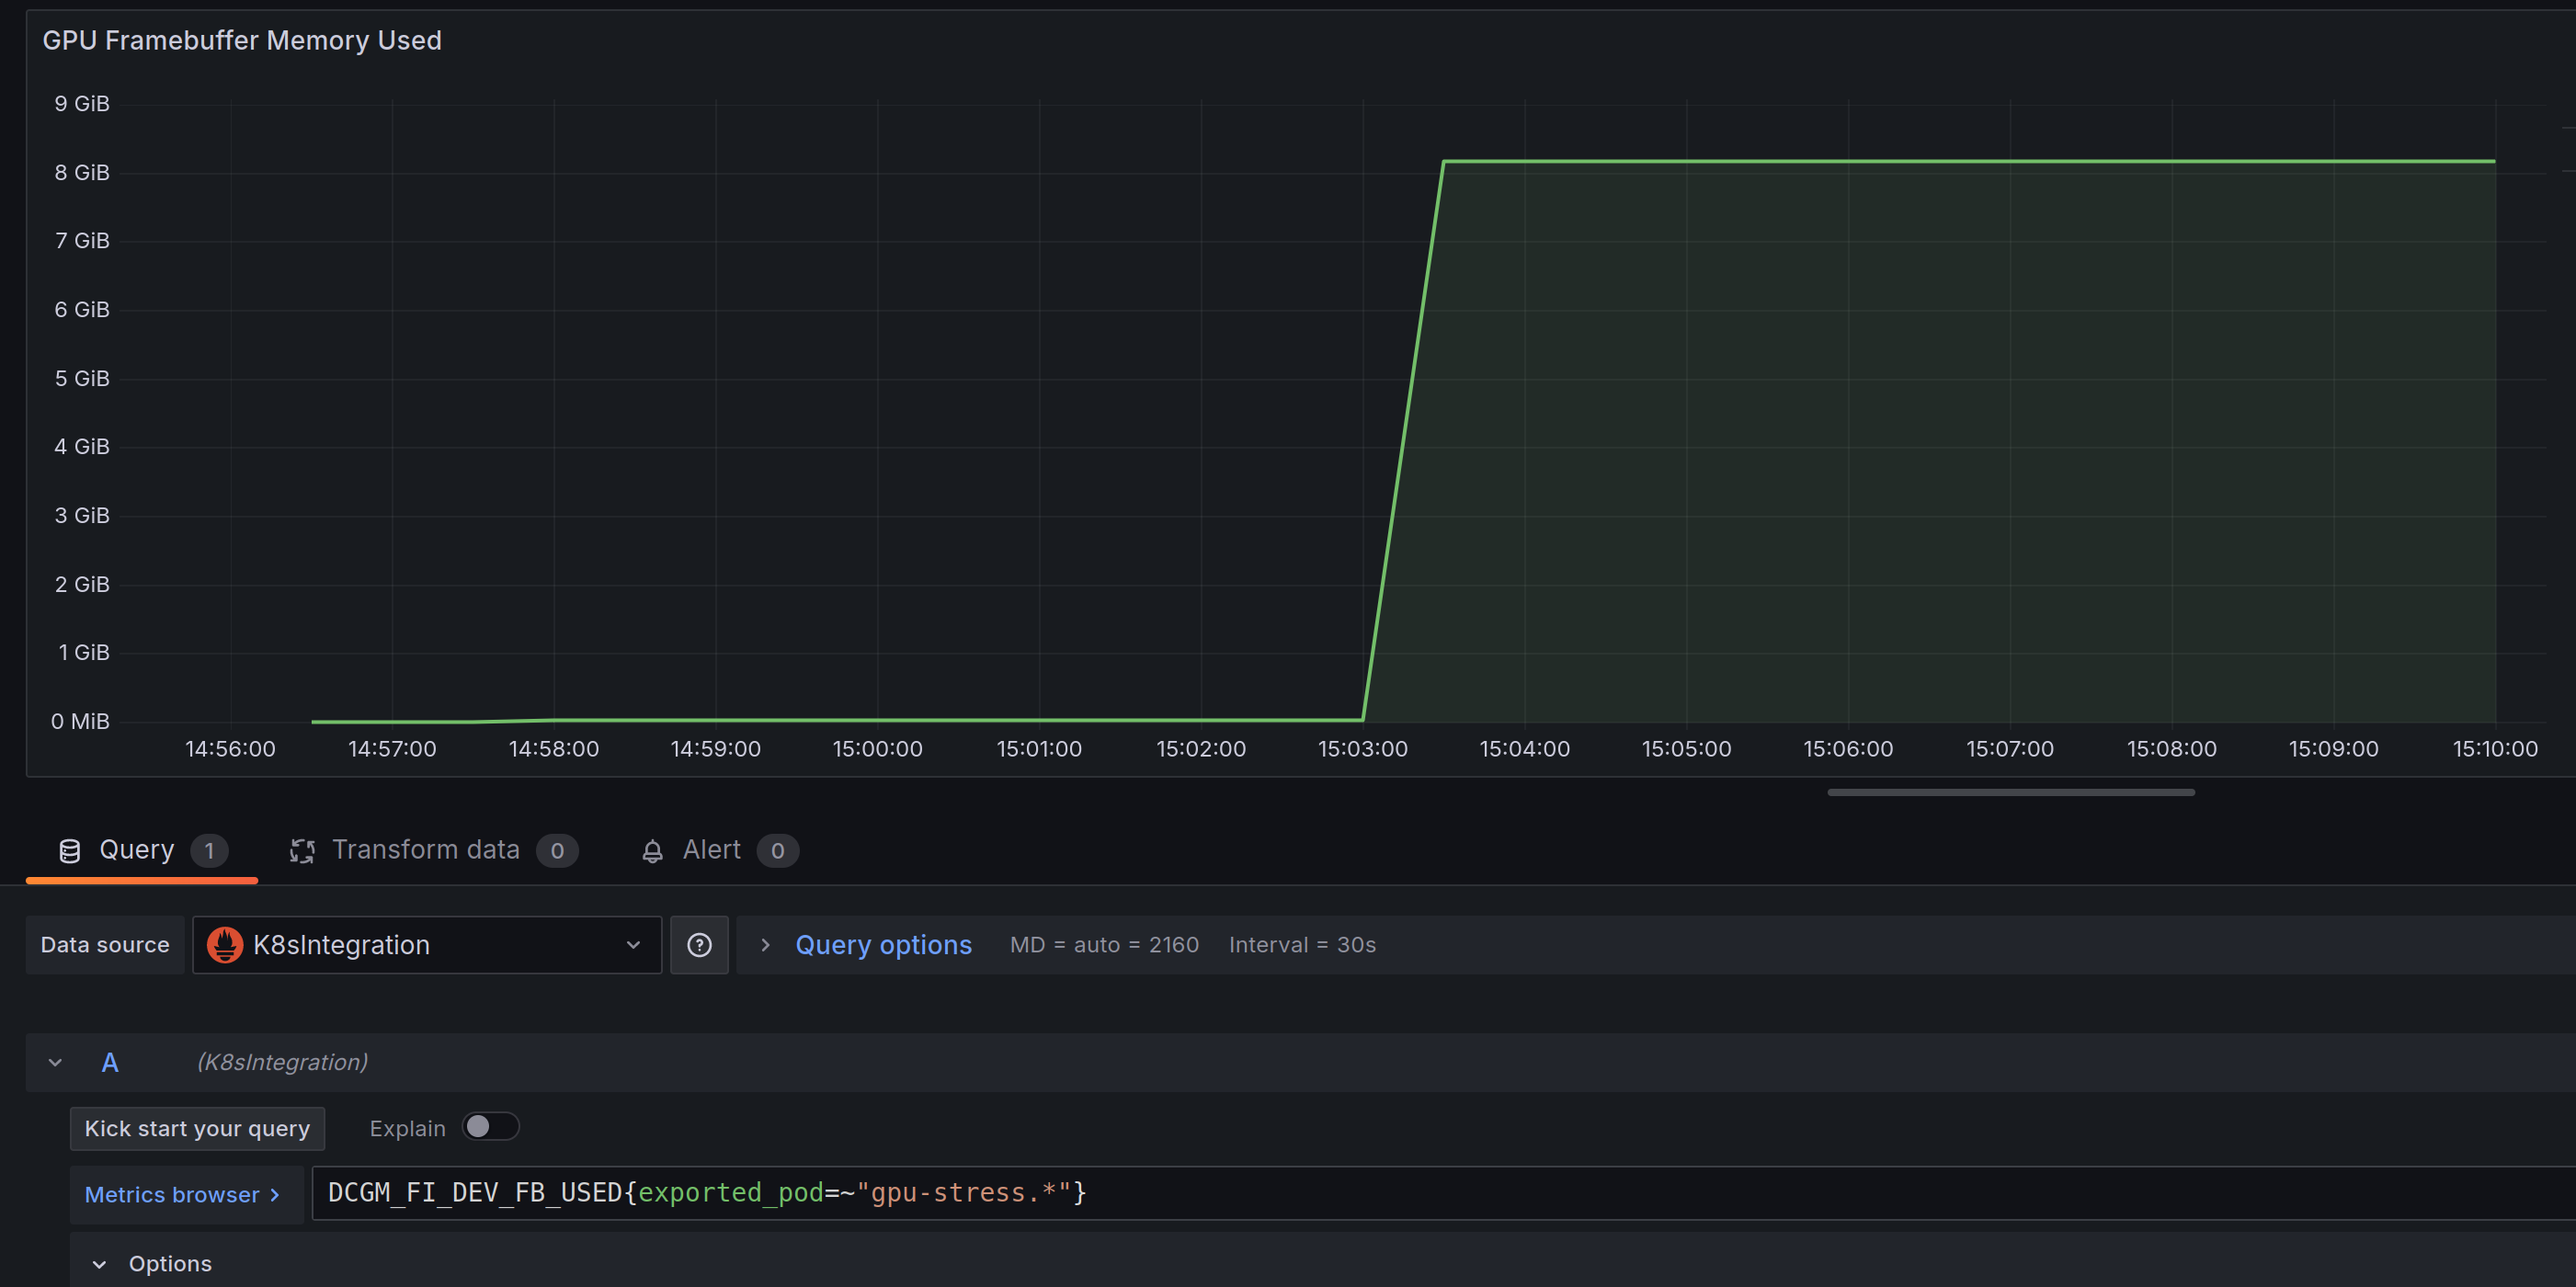Viewport: 2576px width, 1287px height.
Task: Click the Query tab count badge 1
Action: [x=209, y=851]
